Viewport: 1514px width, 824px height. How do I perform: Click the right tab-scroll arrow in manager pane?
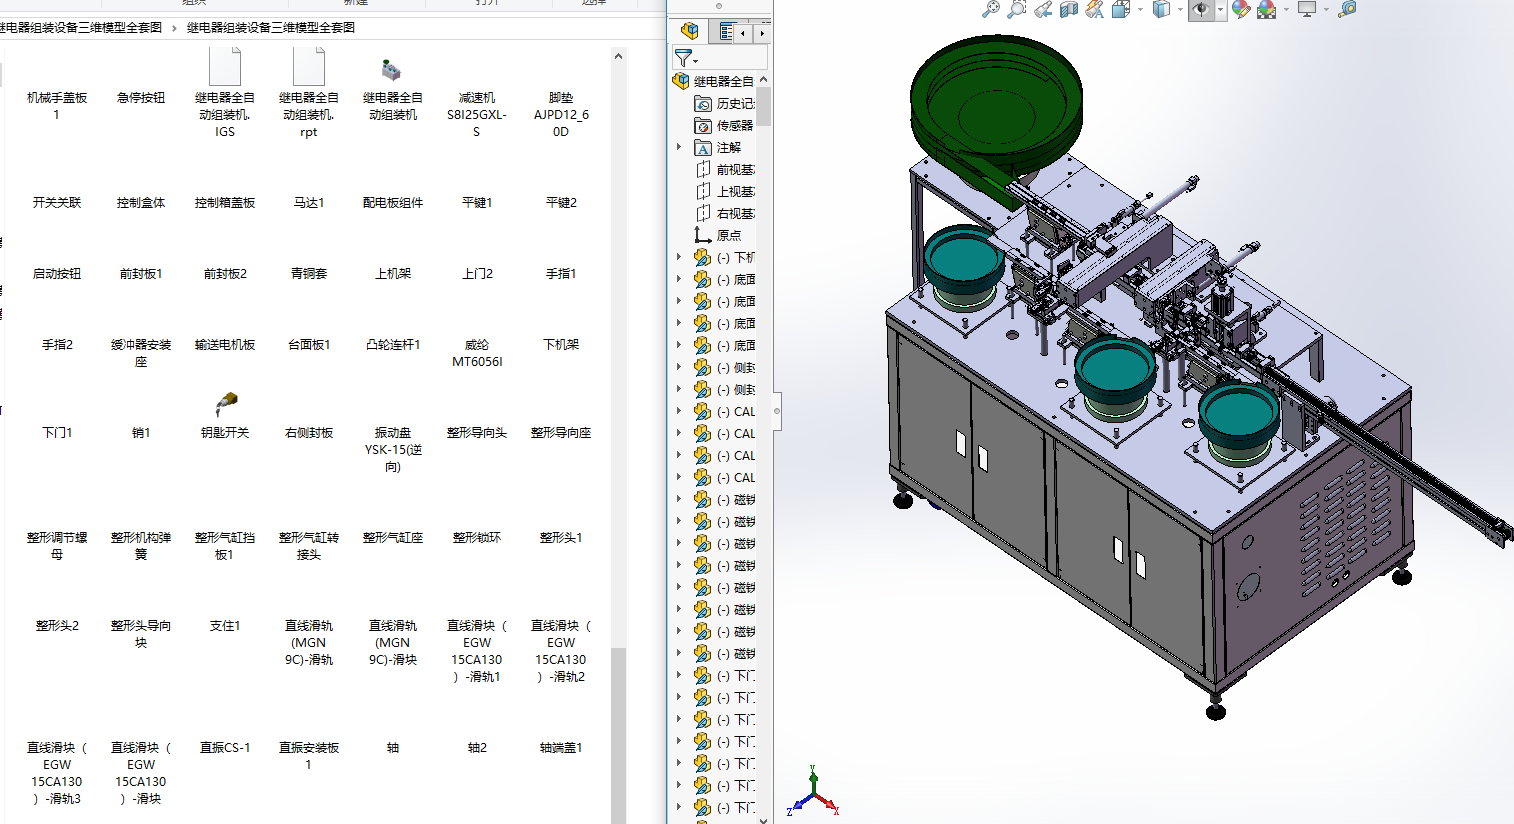(761, 33)
